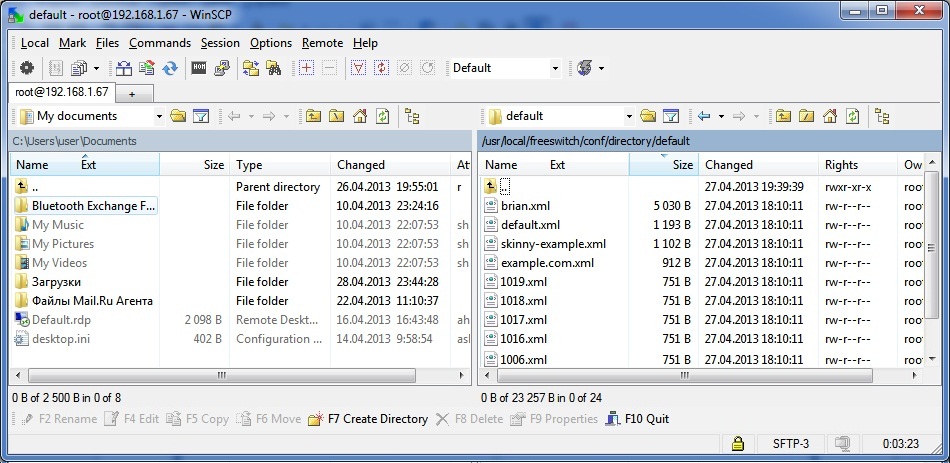
Task: Refresh the remote panel
Action: click(852, 116)
